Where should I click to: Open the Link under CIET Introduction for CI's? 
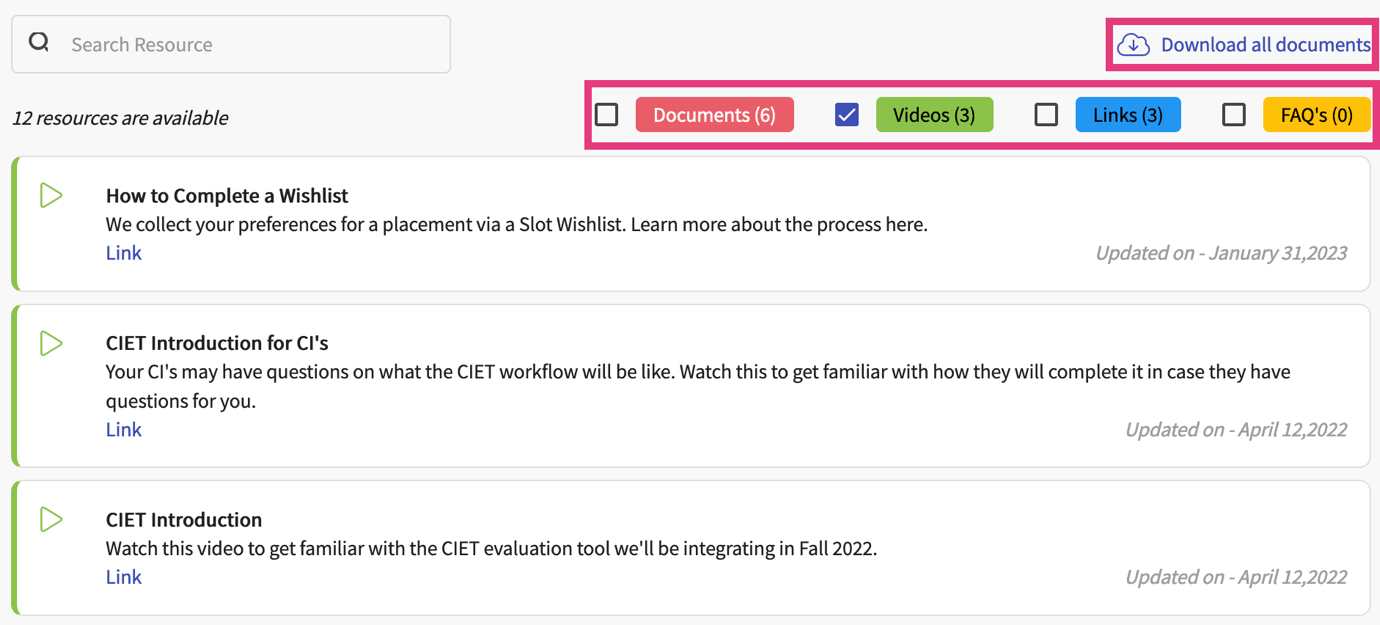[123, 429]
